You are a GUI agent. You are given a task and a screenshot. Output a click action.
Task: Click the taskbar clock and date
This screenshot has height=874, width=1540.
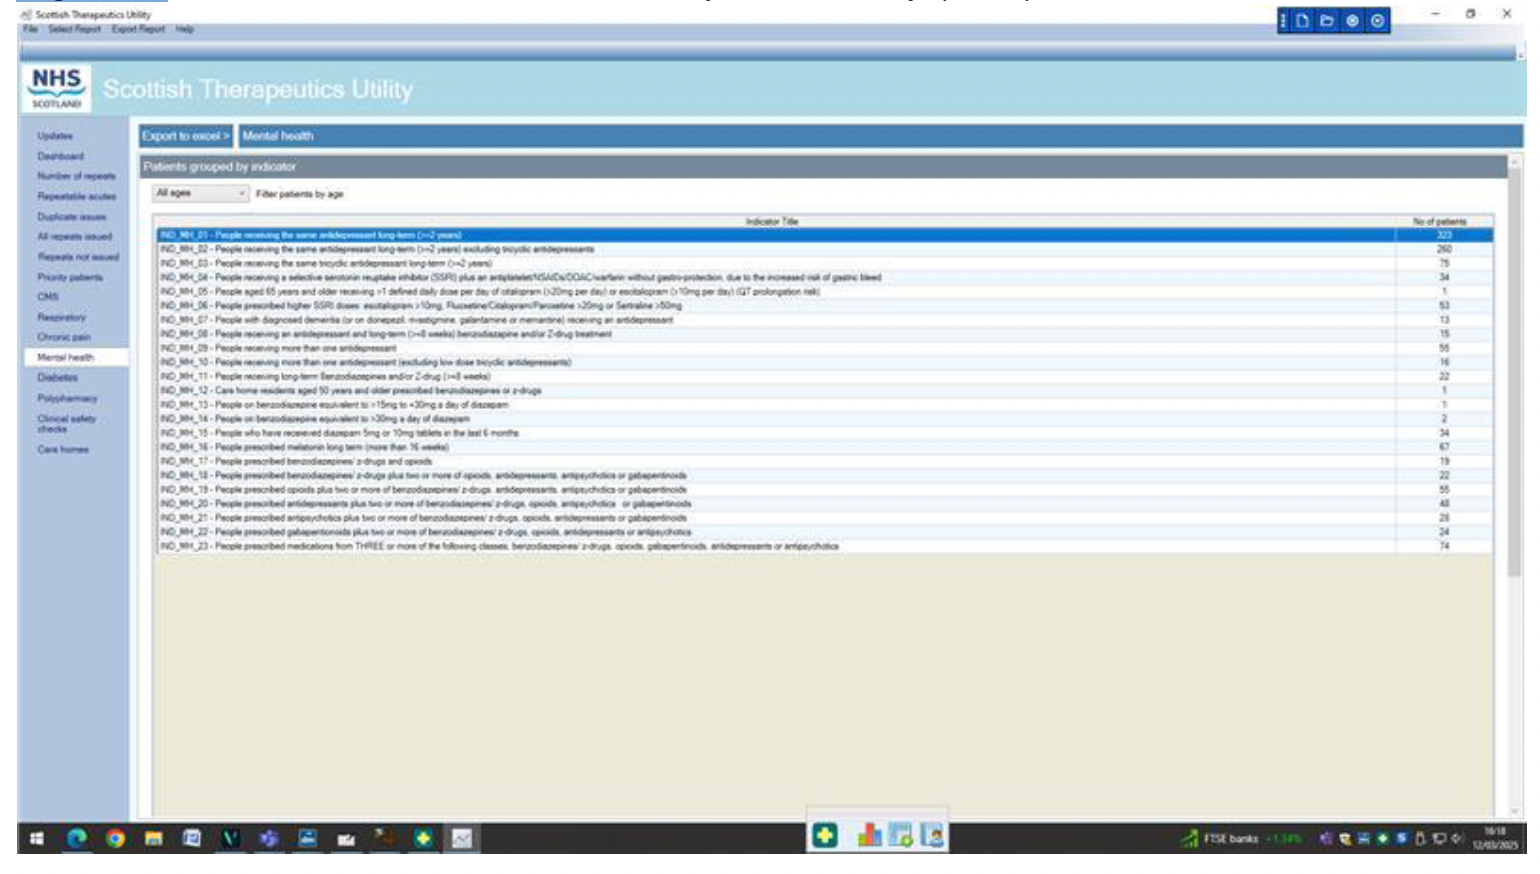point(1495,838)
